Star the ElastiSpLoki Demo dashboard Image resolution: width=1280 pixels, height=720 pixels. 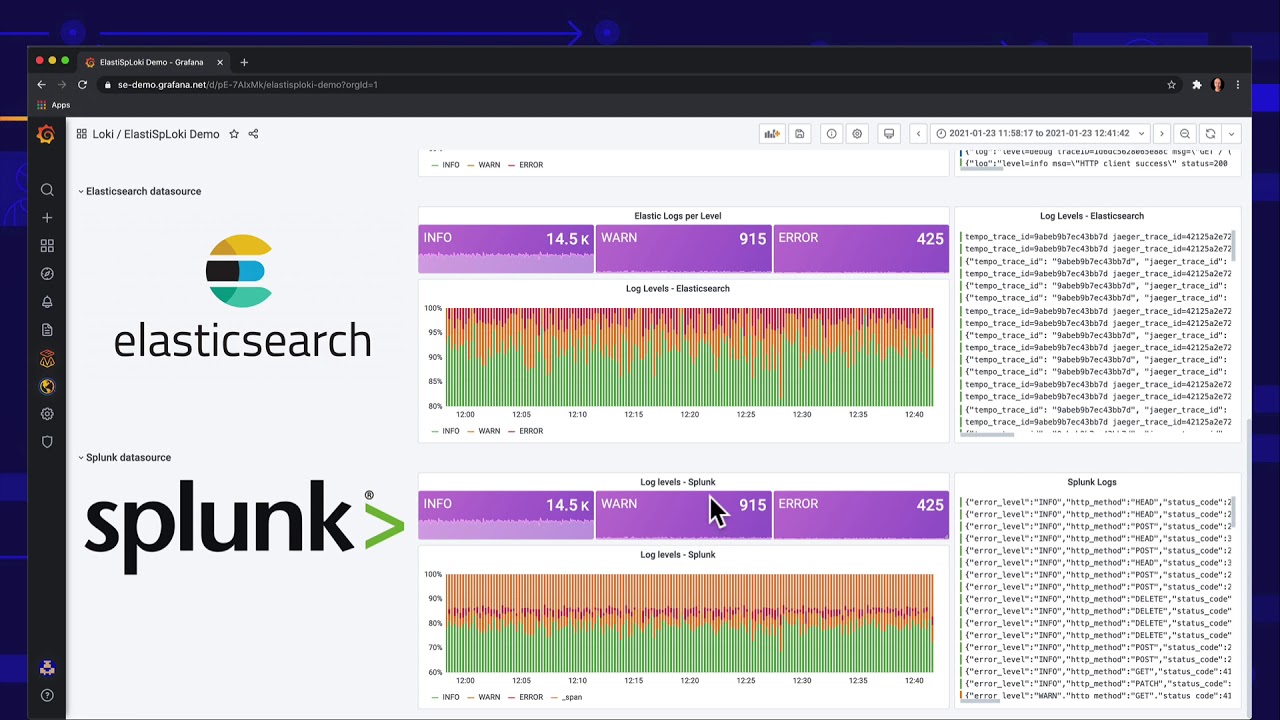(234, 134)
